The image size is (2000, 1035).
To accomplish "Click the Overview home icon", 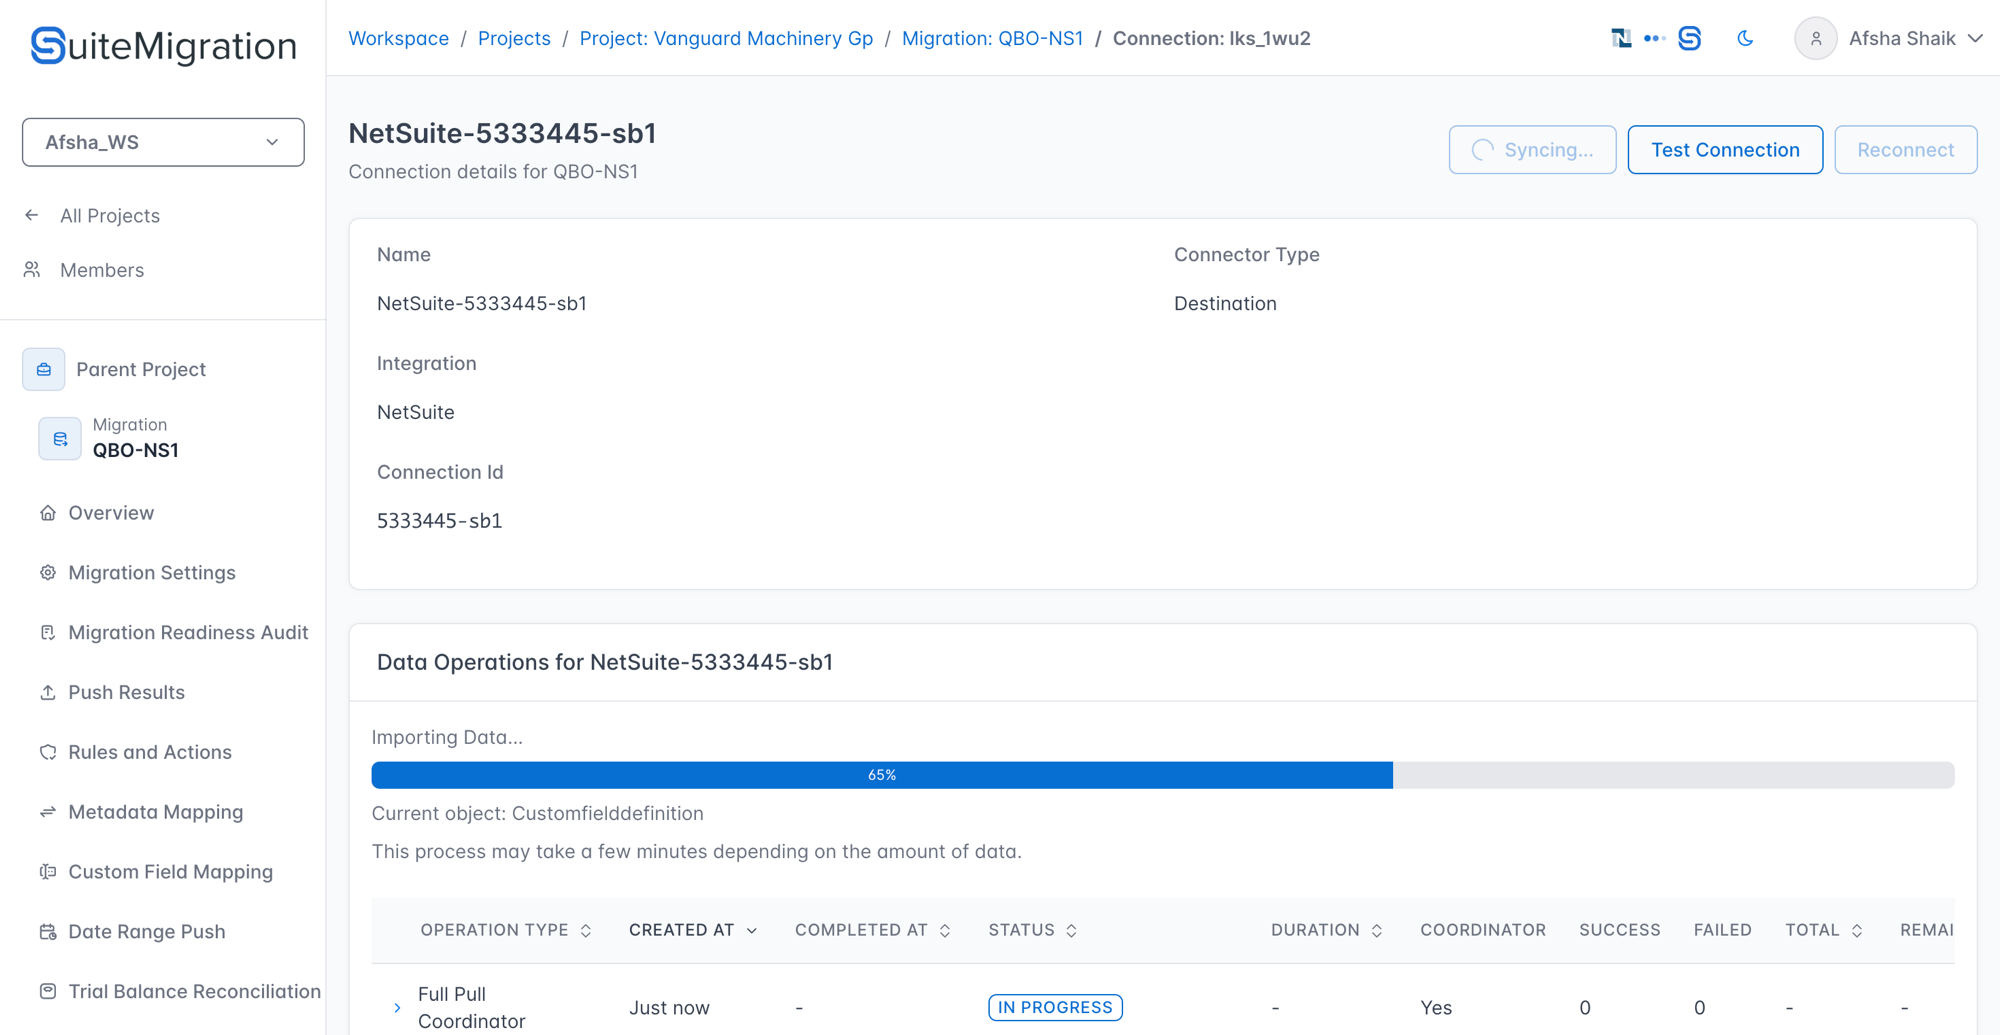I will 47,513.
